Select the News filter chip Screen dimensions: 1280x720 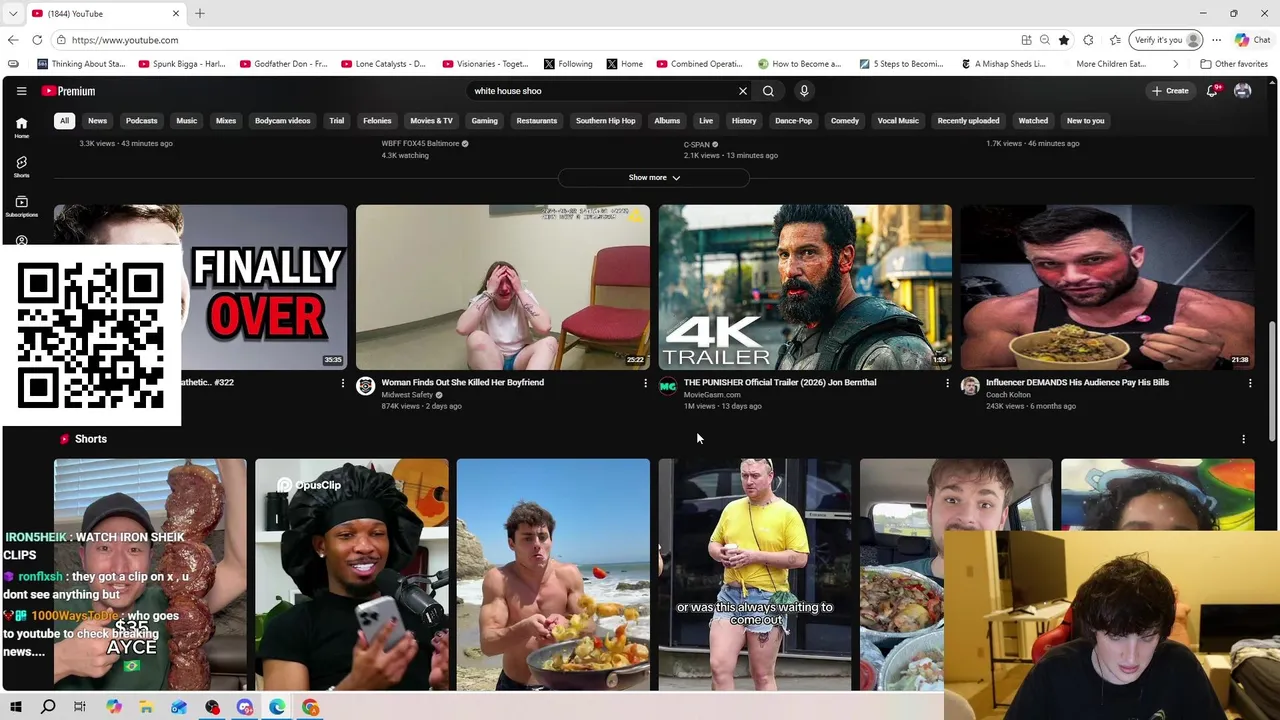[97, 121]
